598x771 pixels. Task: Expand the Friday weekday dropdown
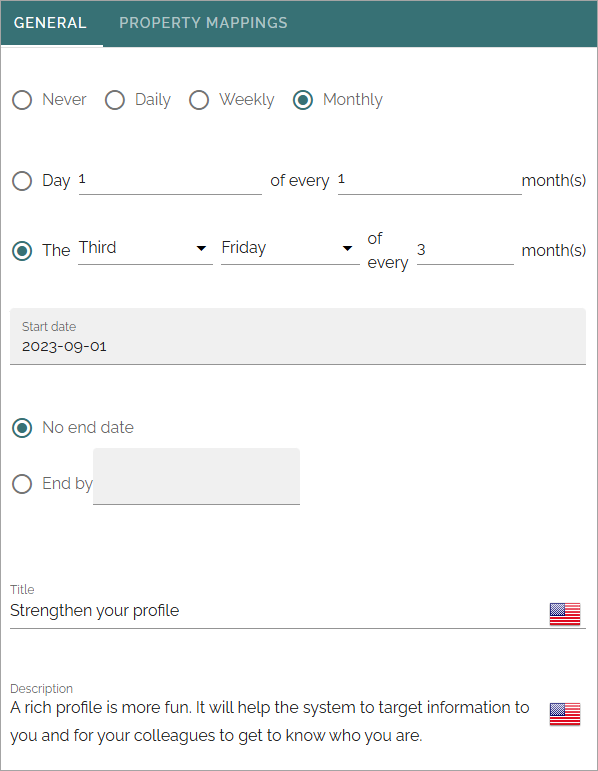290,248
